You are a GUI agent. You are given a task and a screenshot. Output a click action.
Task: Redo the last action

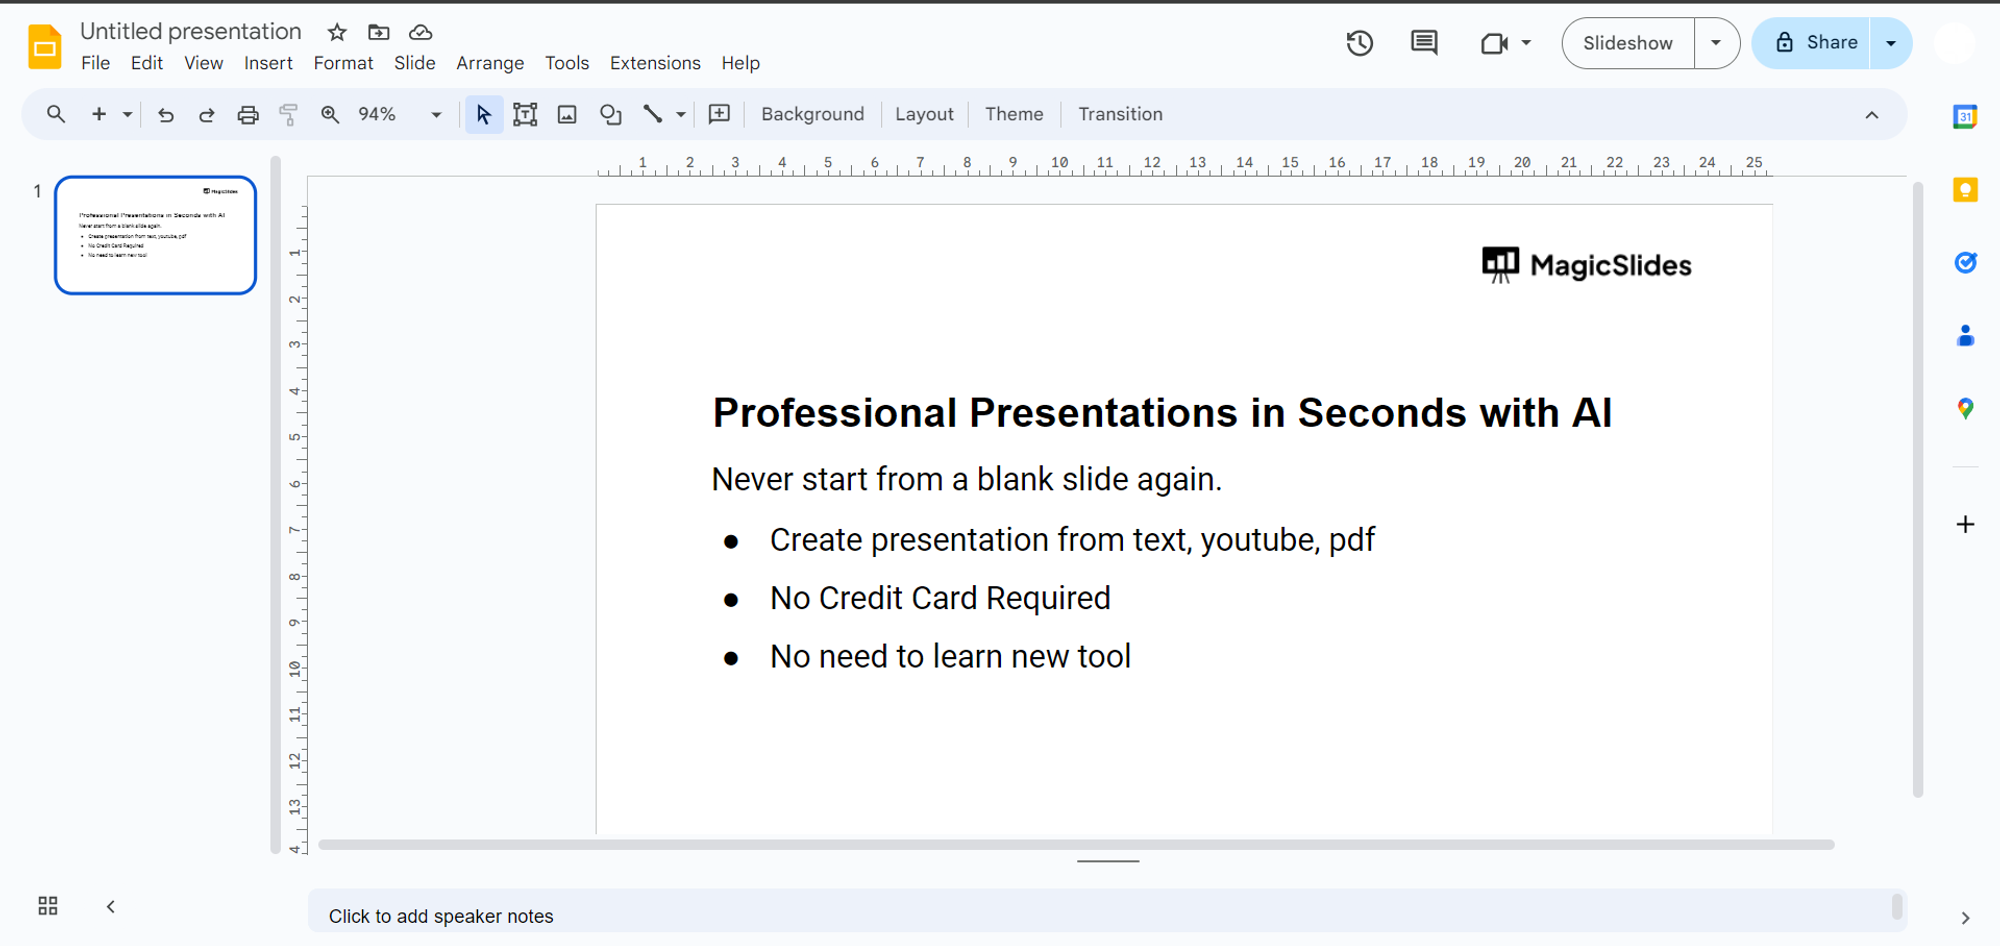(x=206, y=114)
